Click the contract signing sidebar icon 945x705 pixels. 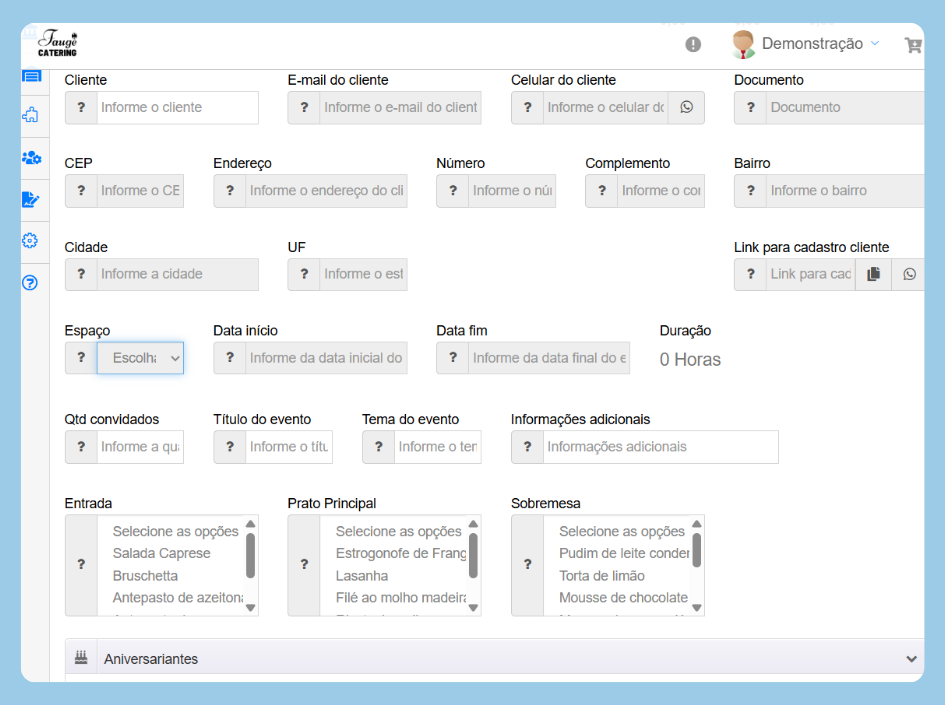pyautogui.click(x=30, y=199)
